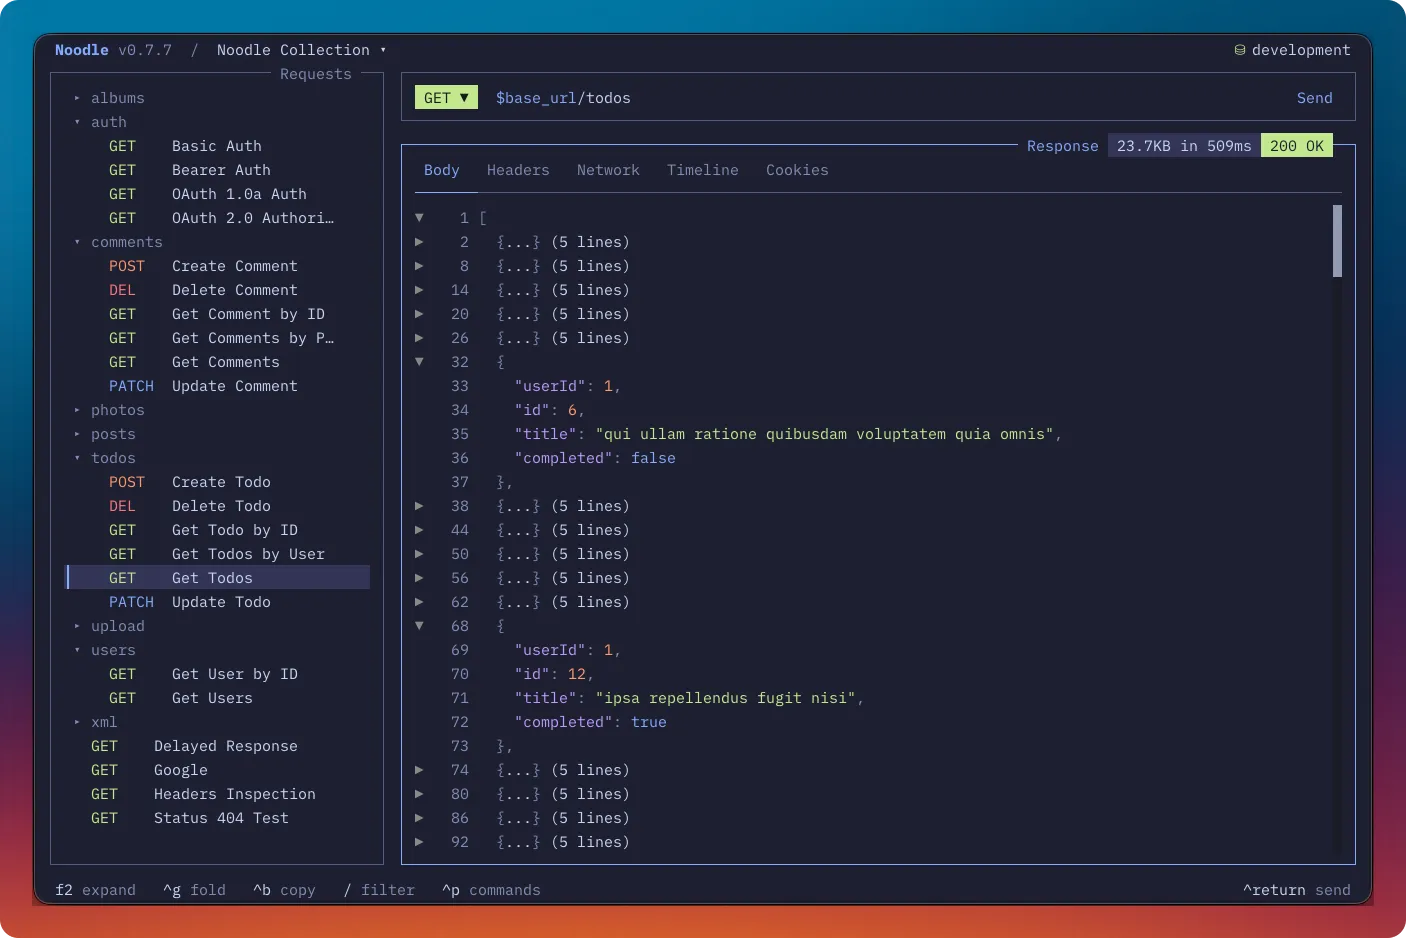Viewport: 1406px width, 938px height.
Task: Click the development environment database icon
Action: pyautogui.click(x=1240, y=50)
